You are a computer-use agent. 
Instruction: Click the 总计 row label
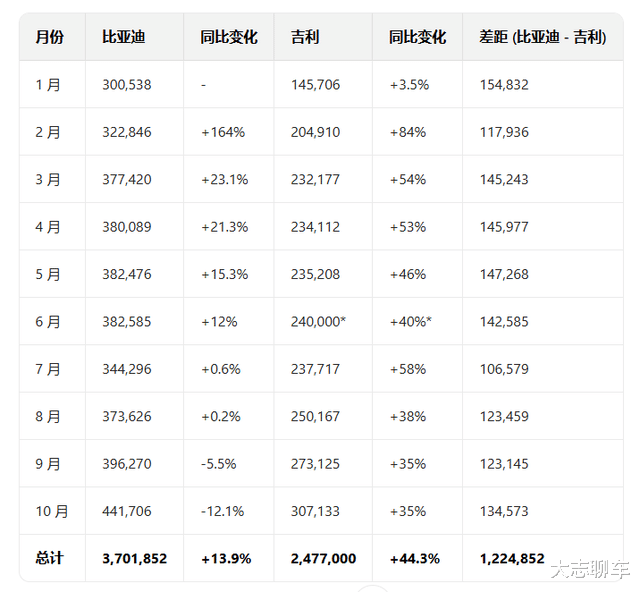click(x=49, y=558)
